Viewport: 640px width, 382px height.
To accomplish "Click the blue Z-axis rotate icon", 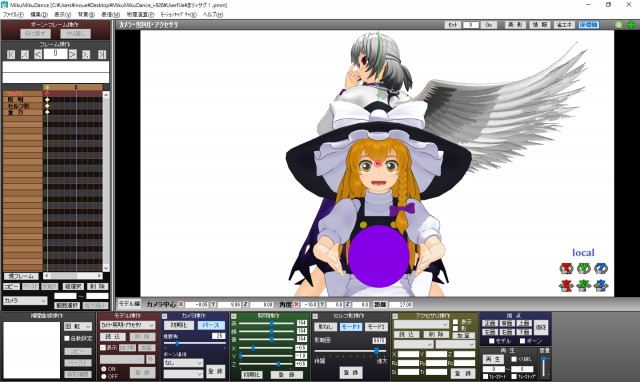I will click(x=601, y=268).
